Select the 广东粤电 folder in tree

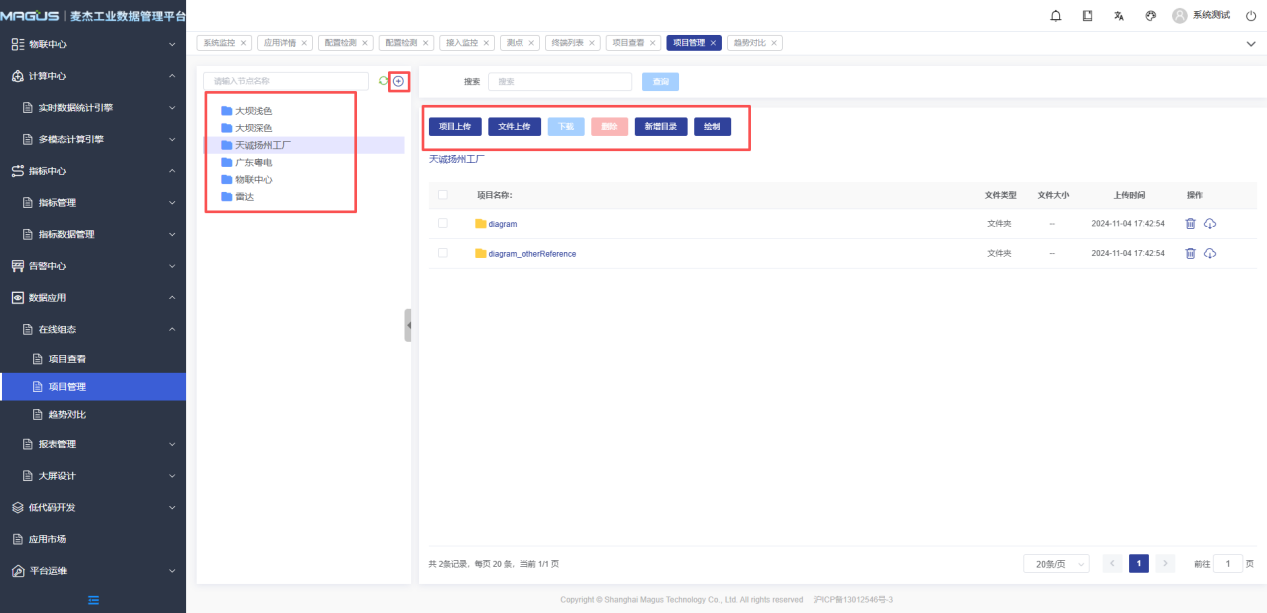(253, 162)
